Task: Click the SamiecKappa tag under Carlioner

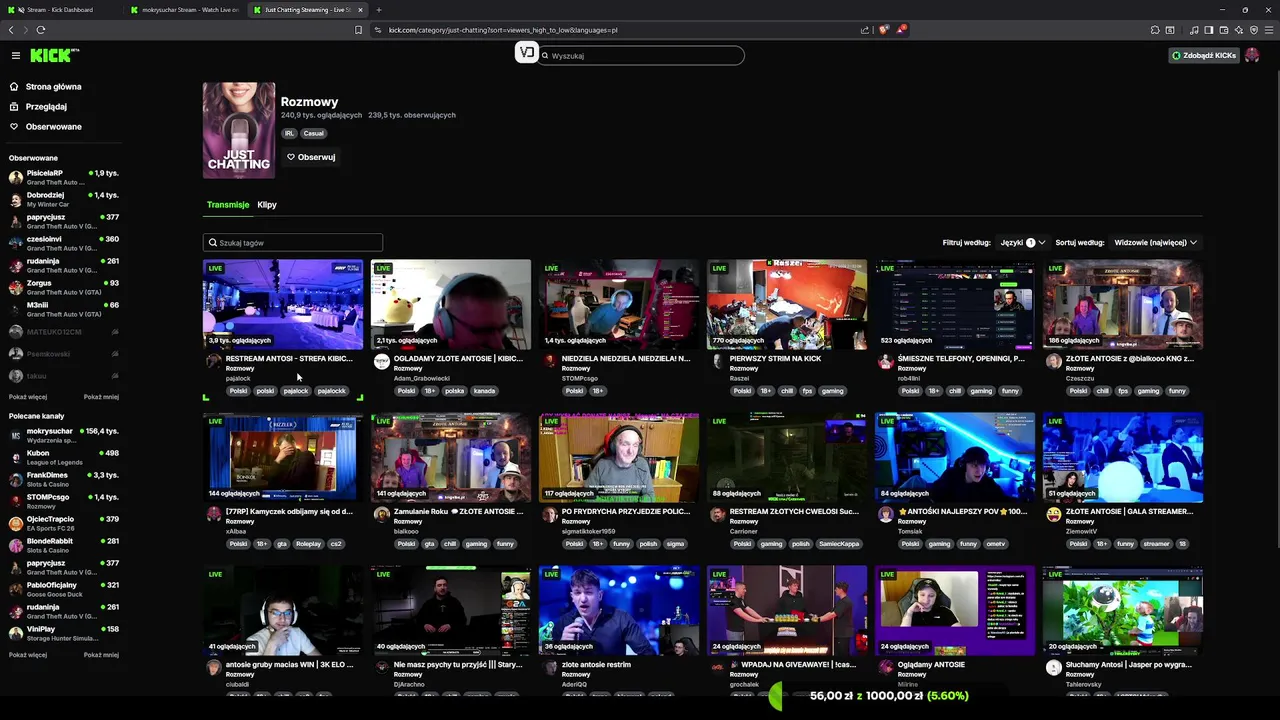Action: tap(838, 544)
